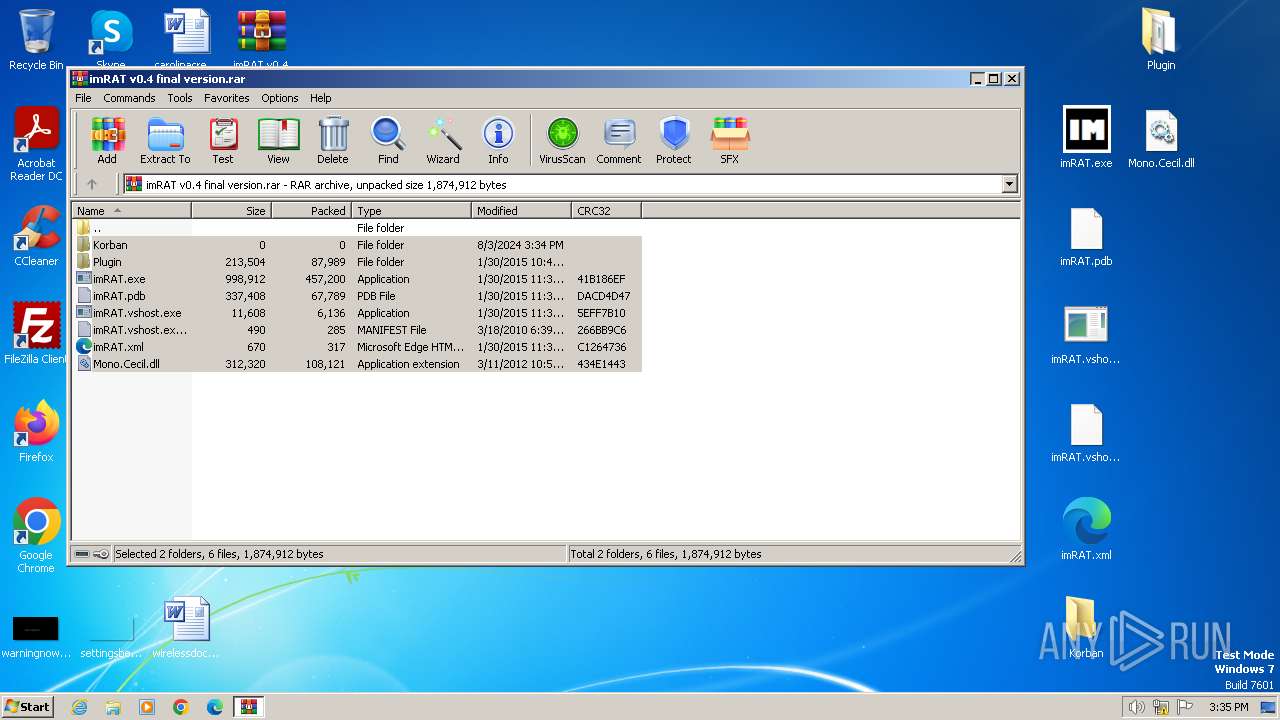
Task: Click the SFX toolbar icon
Action: tap(730, 140)
